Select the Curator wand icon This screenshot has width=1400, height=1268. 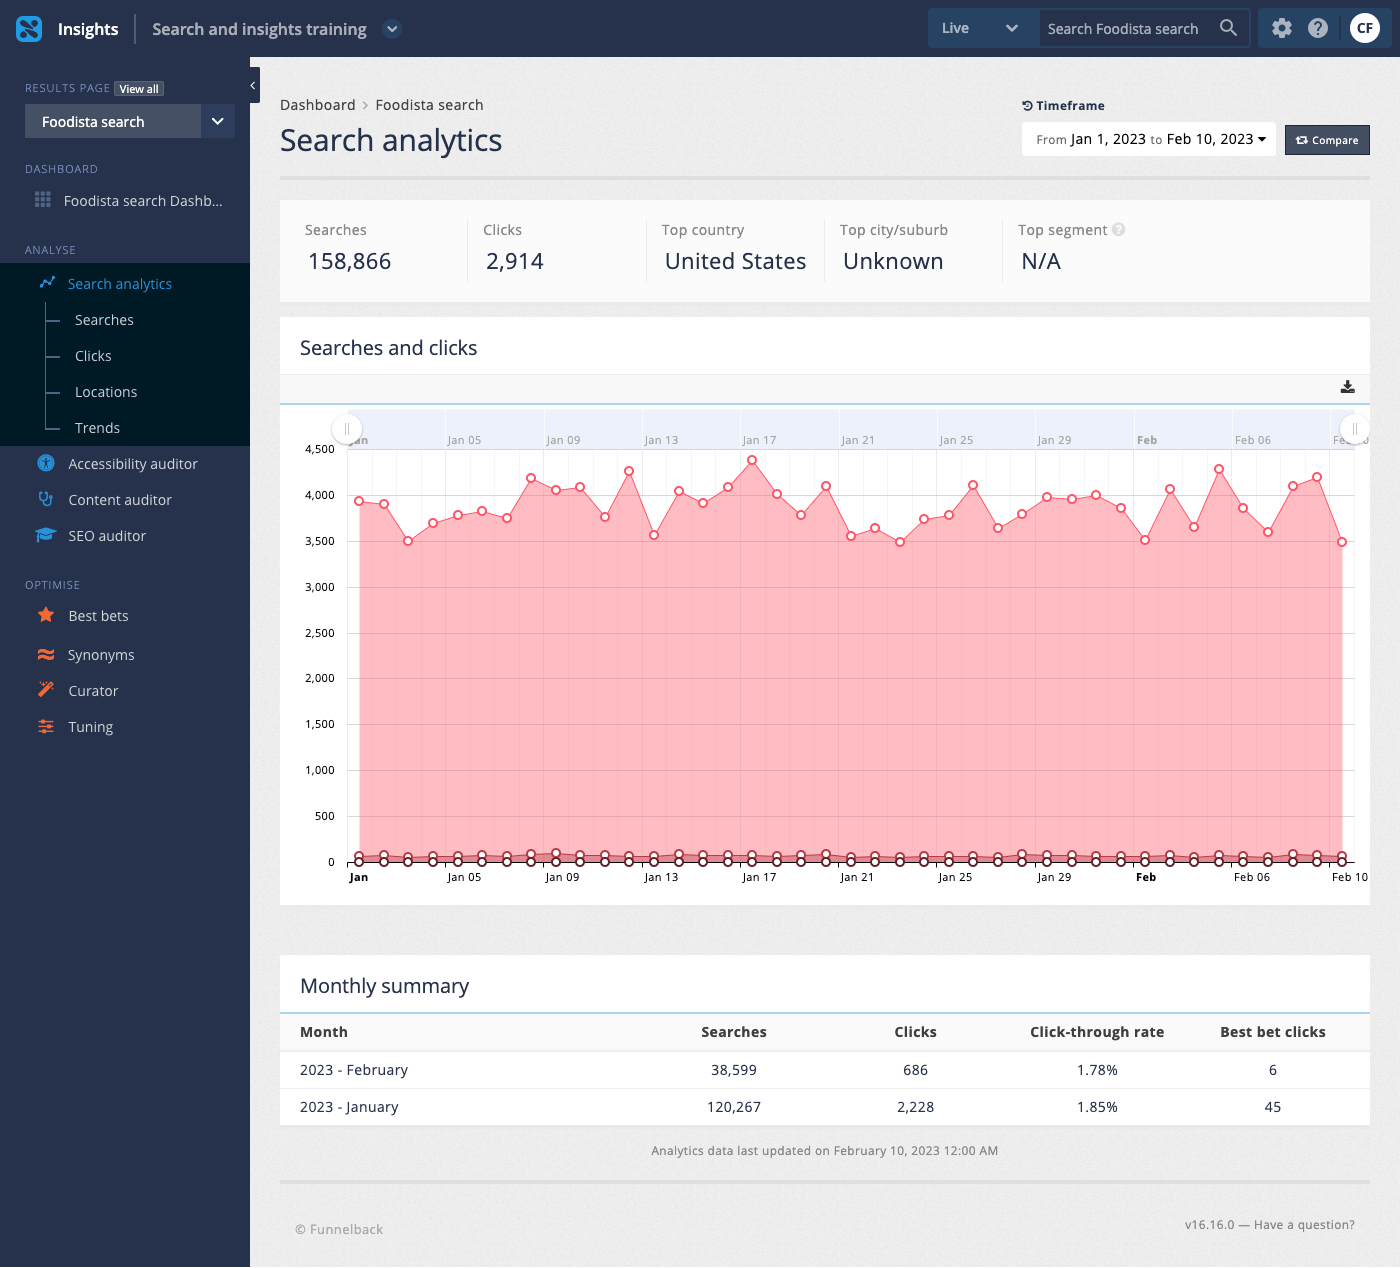point(45,690)
